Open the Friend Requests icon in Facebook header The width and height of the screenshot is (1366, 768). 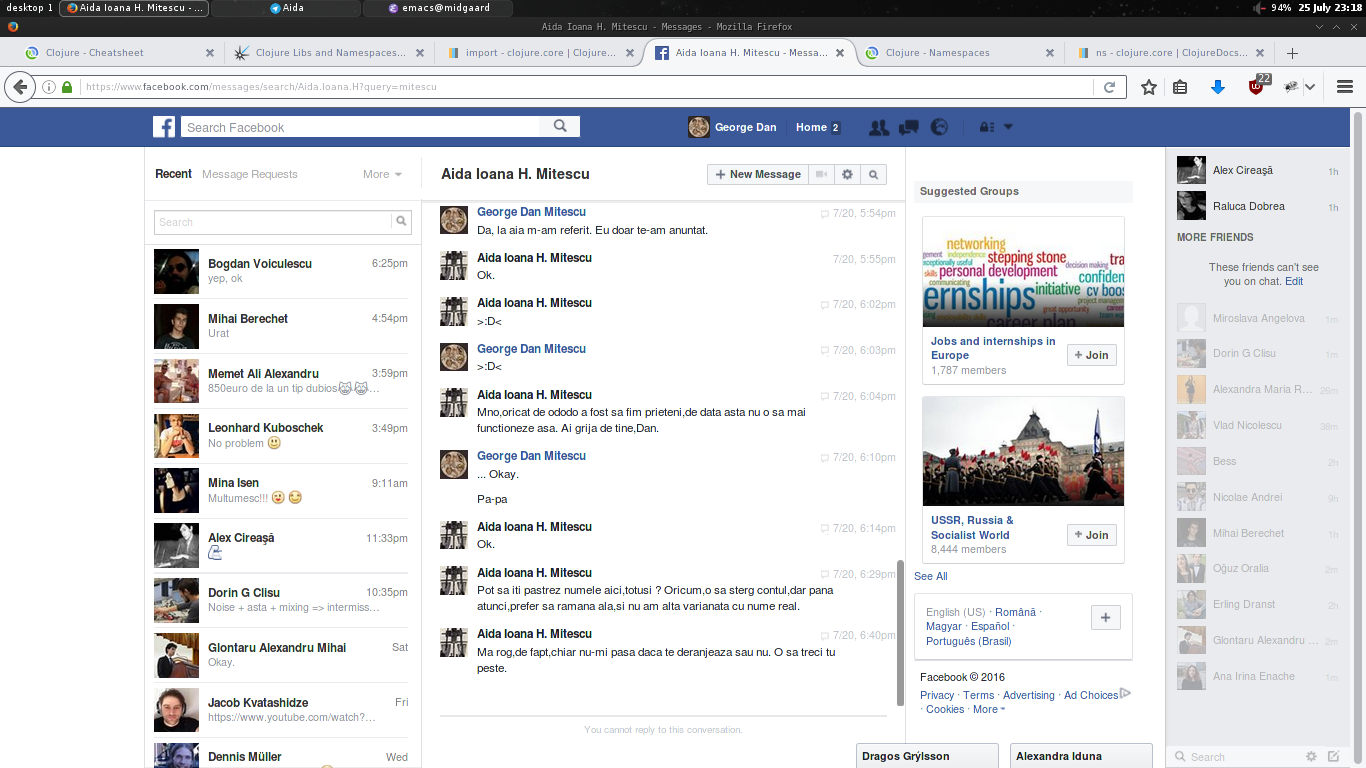(879, 127)
